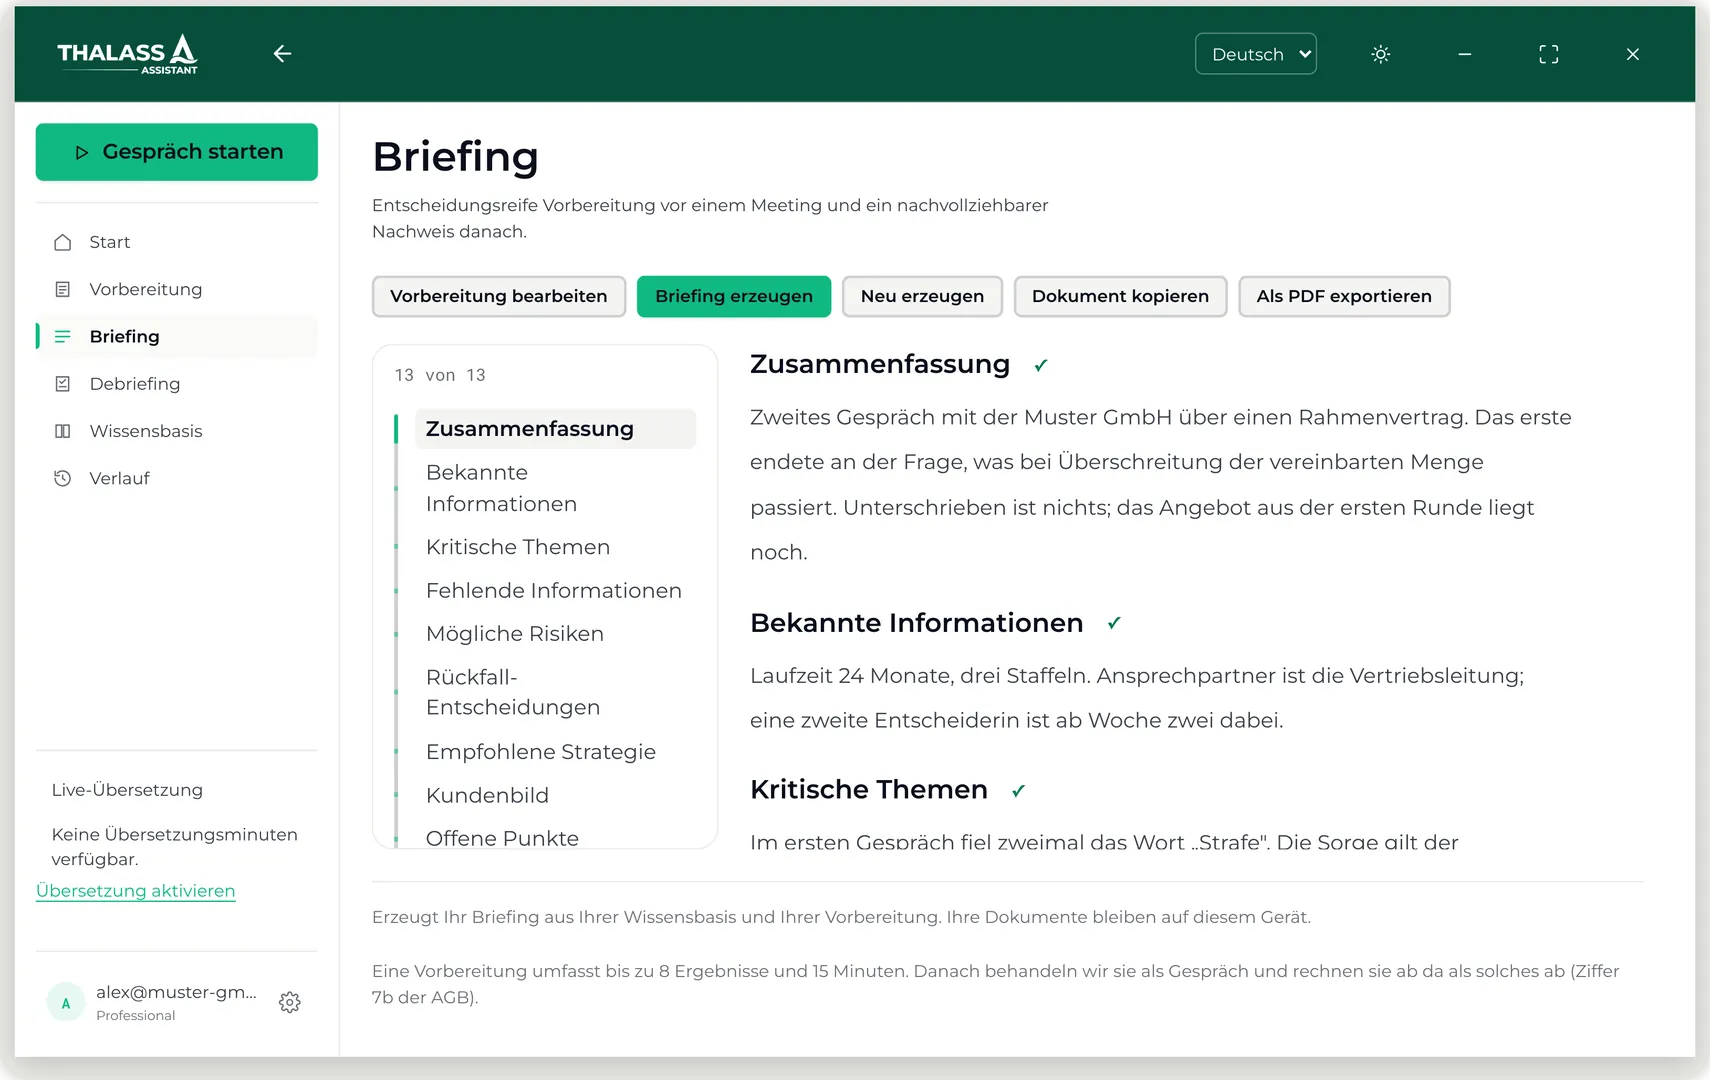Jump to Mögliche Risiken in outline

555,634
